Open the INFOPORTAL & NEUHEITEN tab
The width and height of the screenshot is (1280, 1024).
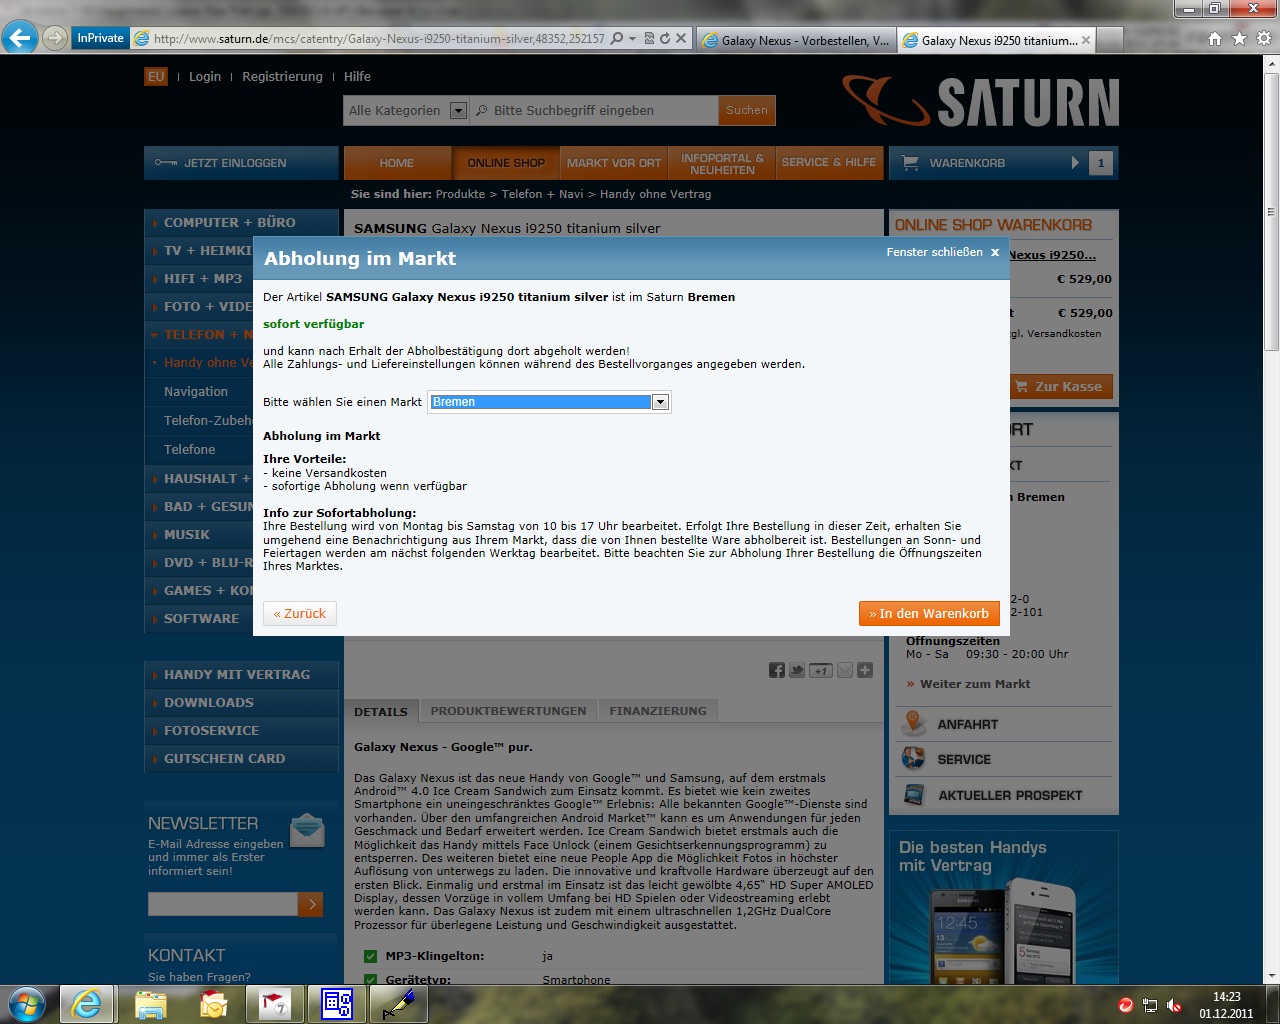722,163
